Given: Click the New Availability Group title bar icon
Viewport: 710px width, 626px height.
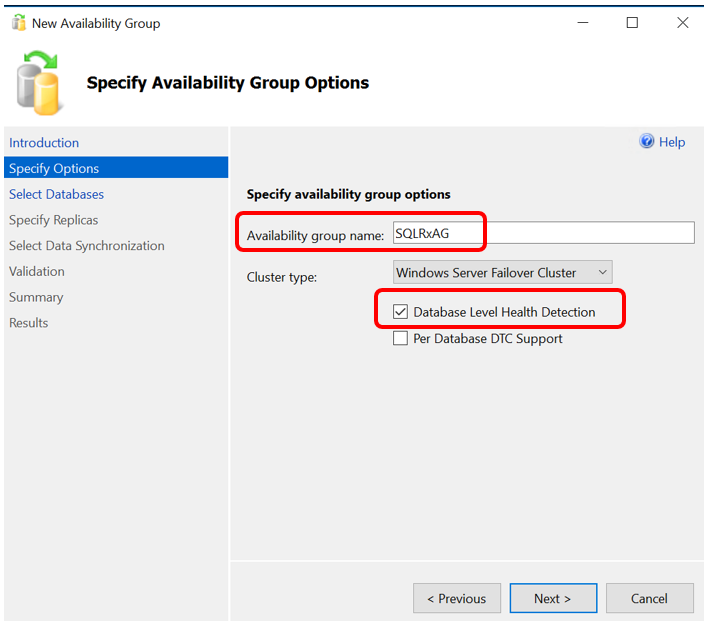Looking at the screenshot, I should 19,23.
